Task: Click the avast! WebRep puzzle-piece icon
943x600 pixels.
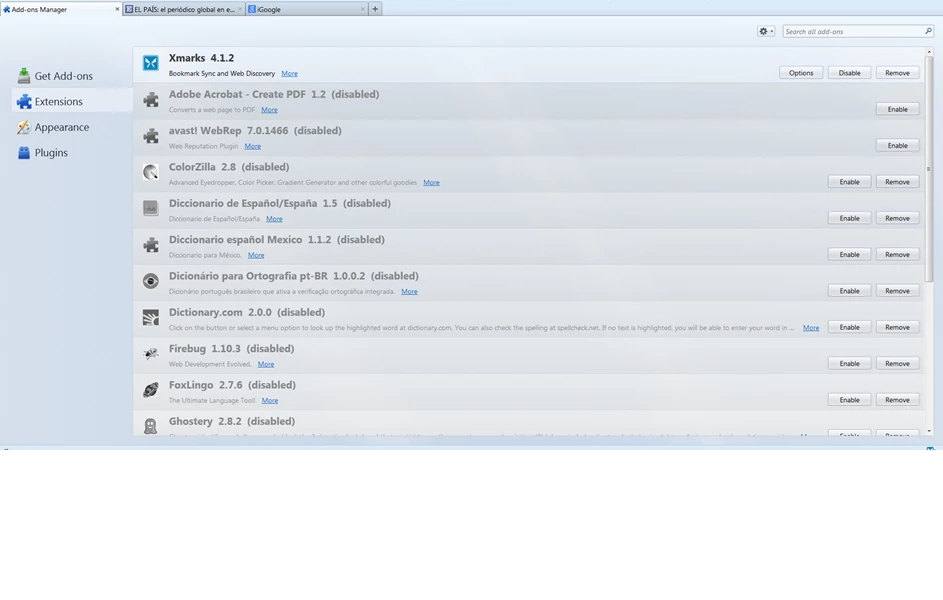Action: (x=150, y=135)
